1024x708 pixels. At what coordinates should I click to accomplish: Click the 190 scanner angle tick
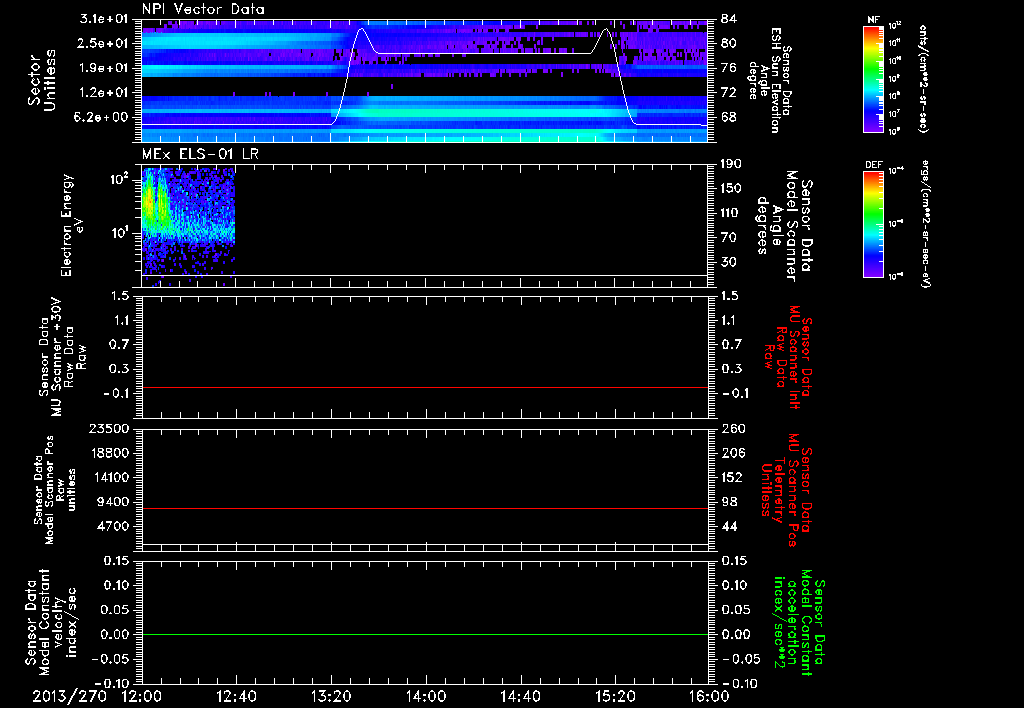pos(731,164)
